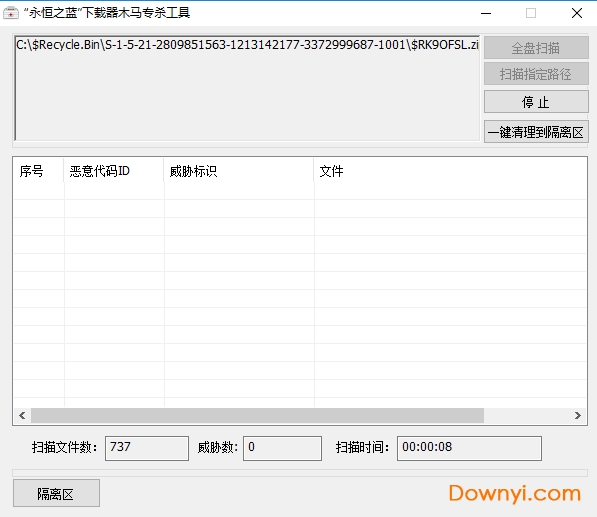Click the scan progress bar at bottom

click(300, 473)
